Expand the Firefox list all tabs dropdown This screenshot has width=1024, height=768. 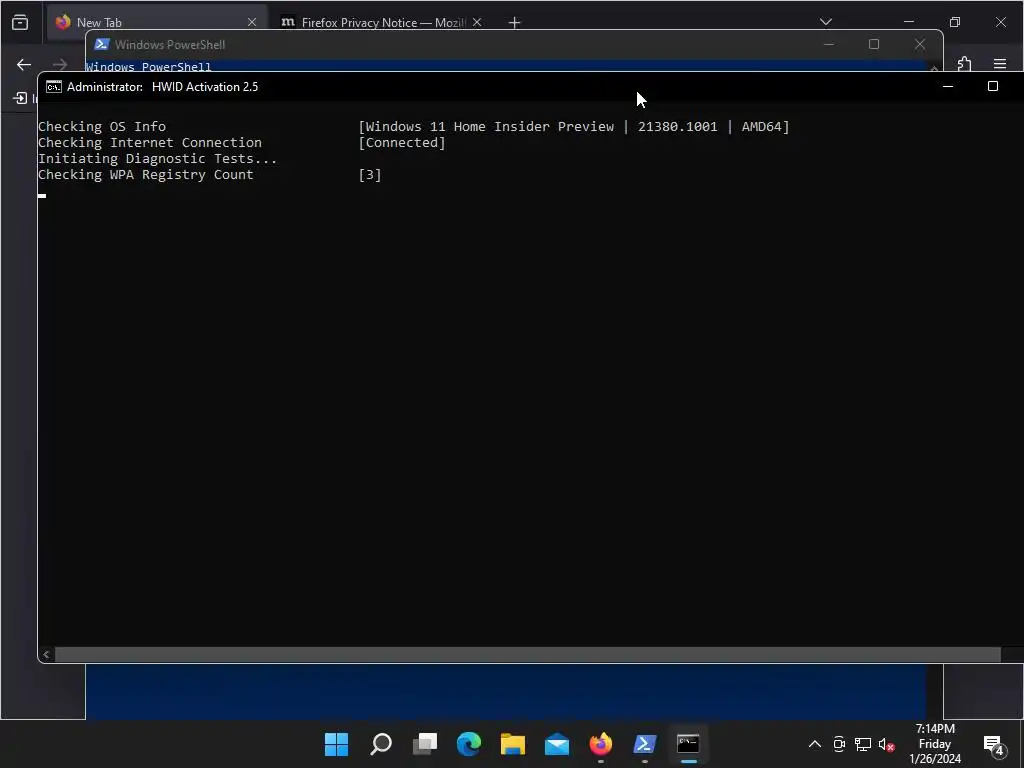[826, 22]
